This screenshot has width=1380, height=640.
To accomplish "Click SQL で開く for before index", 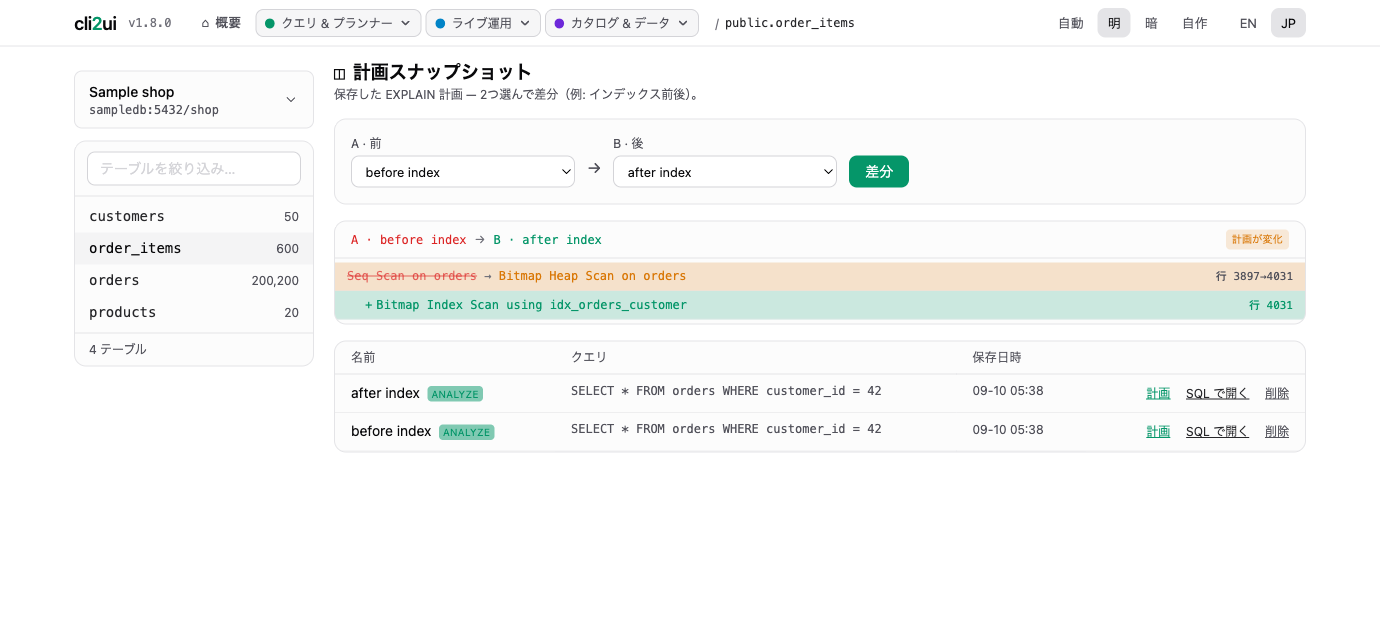I will [1217, 431].
